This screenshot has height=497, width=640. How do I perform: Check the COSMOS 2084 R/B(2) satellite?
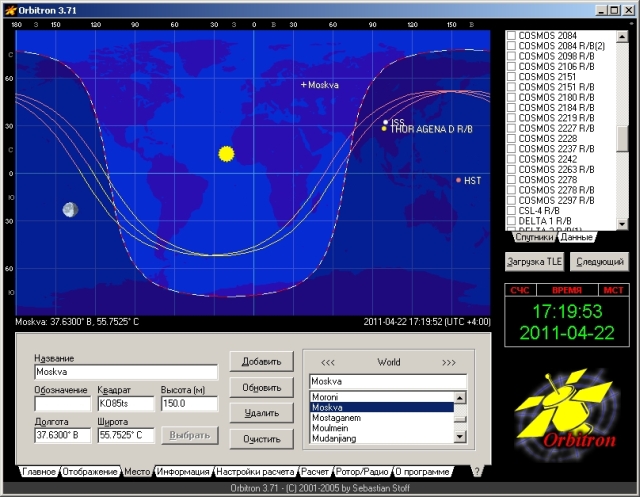pyautogui.click(x=511, y=46)
